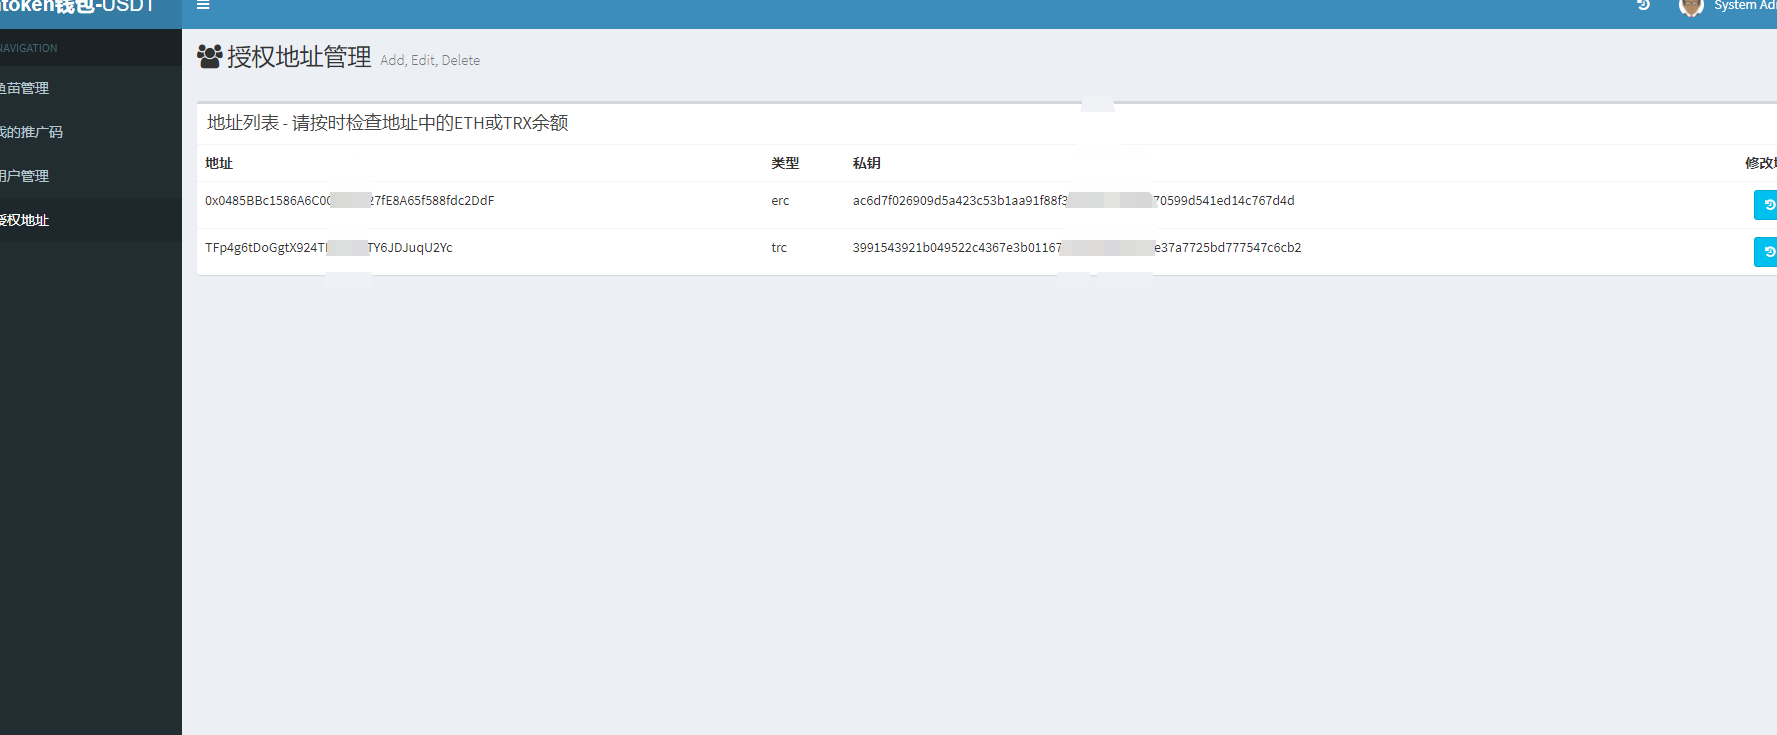The width and height of the screenshot is (1777, 735).
Task: Select the erc address starting with 0x0485BBc
Action: (350, 201)
